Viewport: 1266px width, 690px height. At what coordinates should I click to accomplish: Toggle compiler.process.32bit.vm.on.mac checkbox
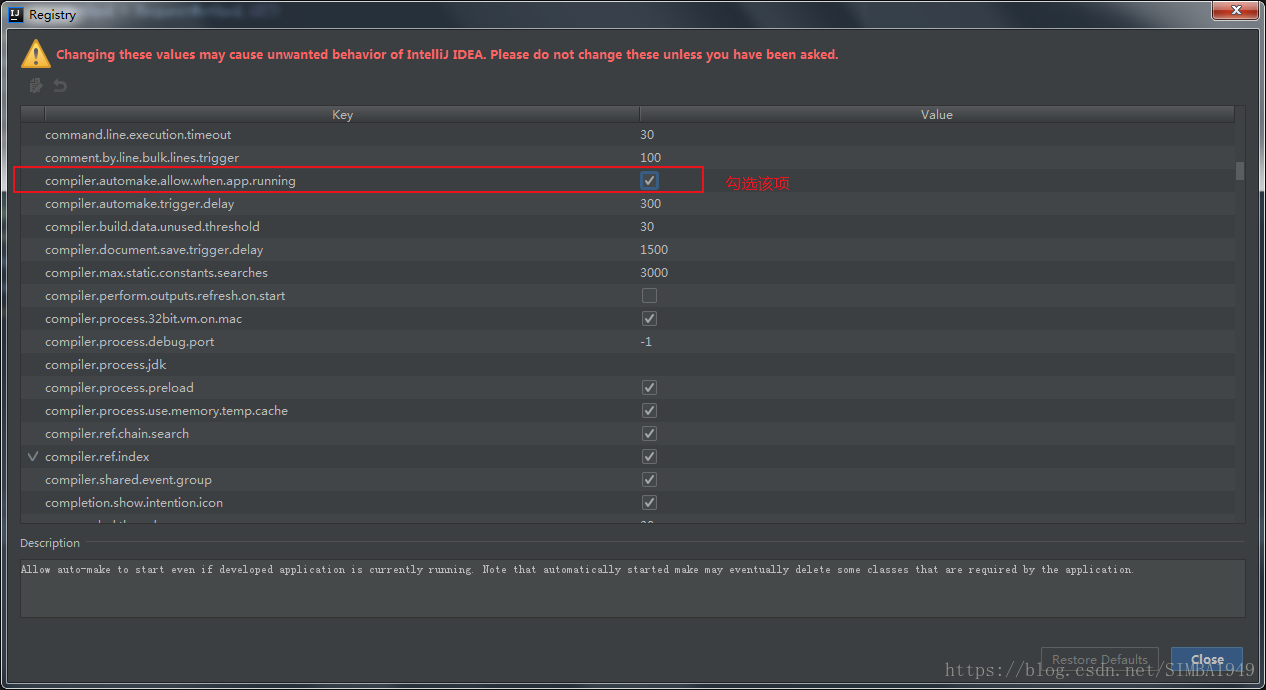649,318
